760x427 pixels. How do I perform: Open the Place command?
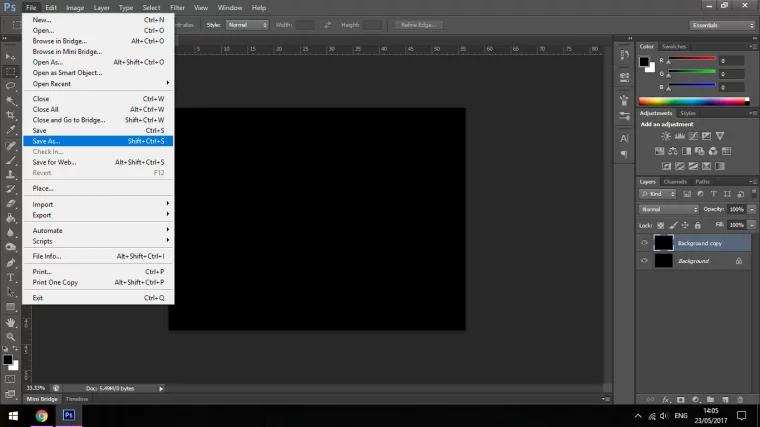pyautogui.click(x=98, y=189)
